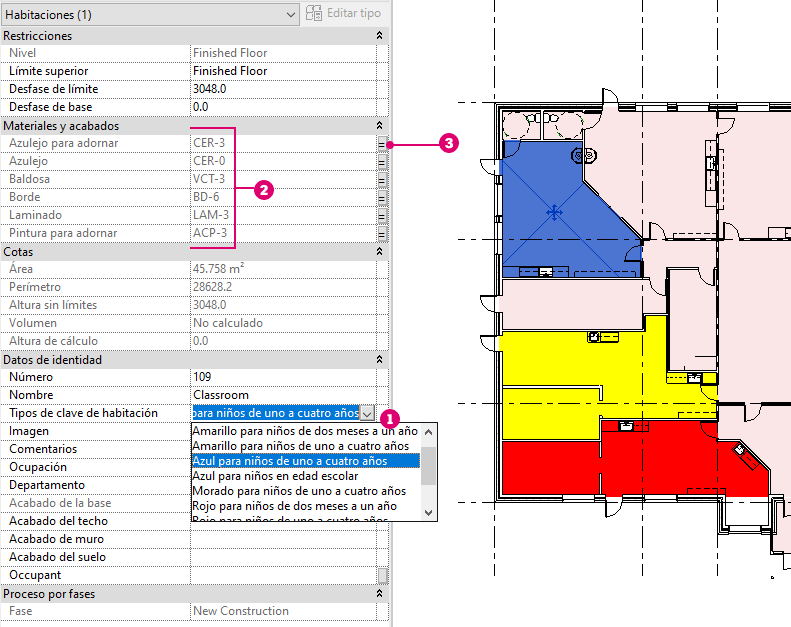Click the ACP-3 value
The width and height of the screenshot is (791, 627).
[210, 233]
